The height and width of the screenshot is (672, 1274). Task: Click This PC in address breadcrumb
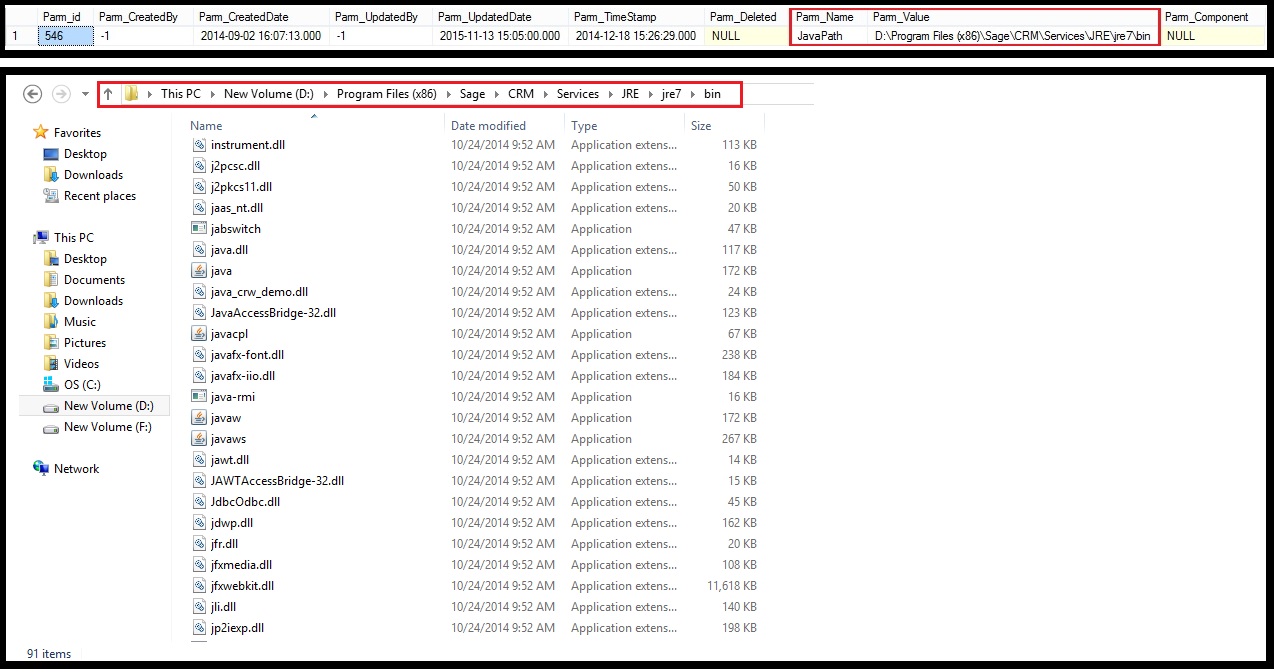click(x=181, y=94)
